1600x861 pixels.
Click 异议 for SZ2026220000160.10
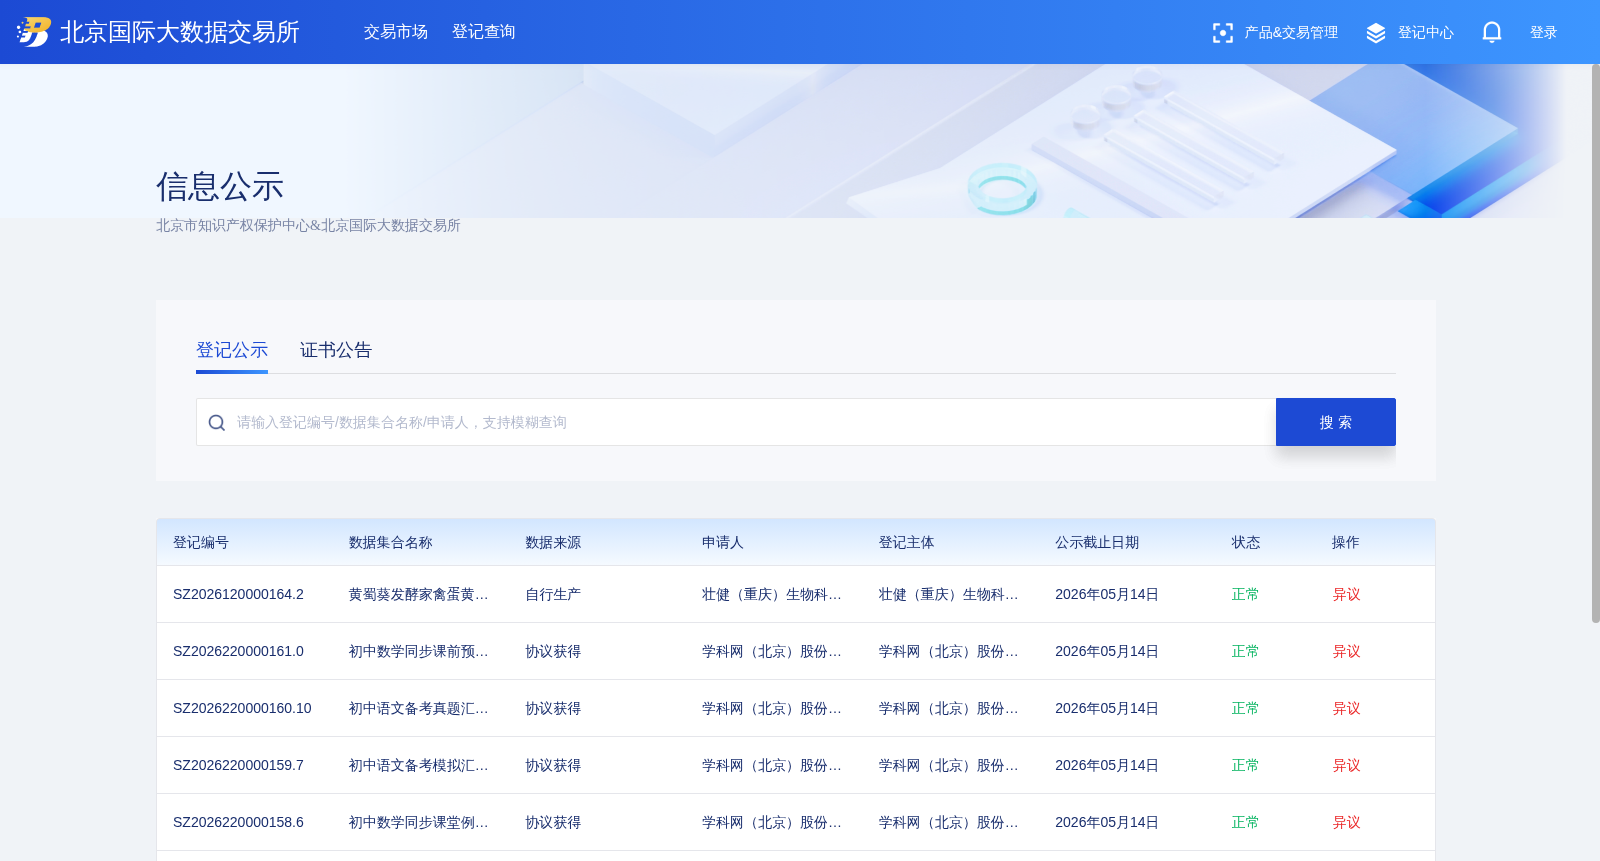tap(1346, 708)
